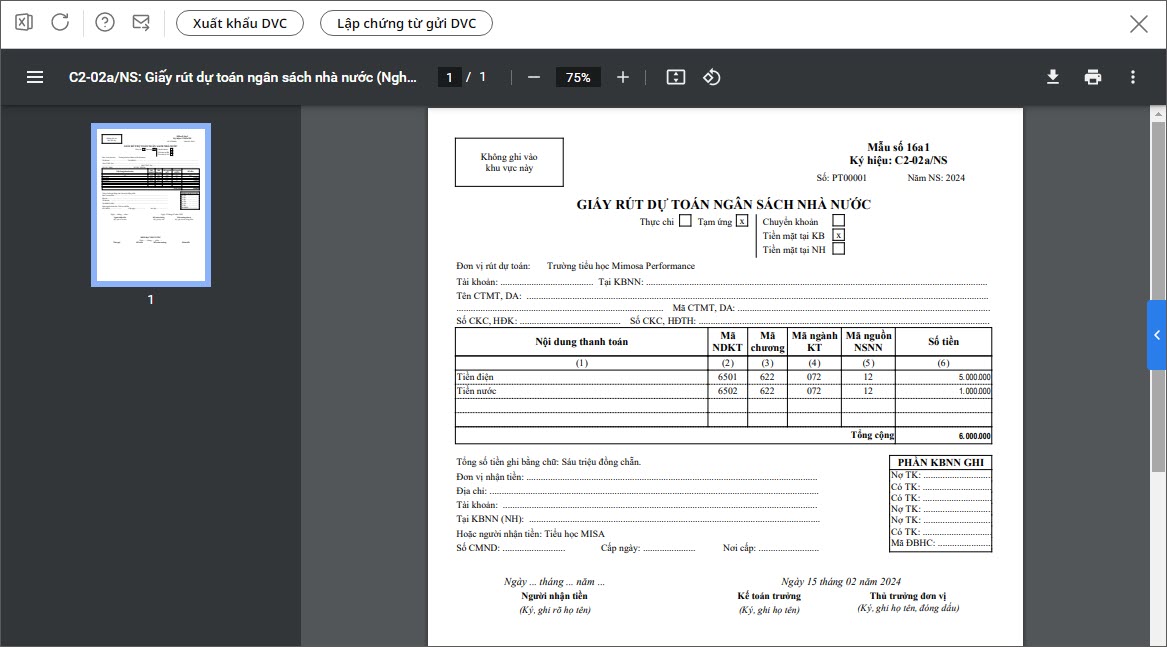Open the PDF more actions menu
This screenshot has height=647, width=1167.
pos(1132,77)
